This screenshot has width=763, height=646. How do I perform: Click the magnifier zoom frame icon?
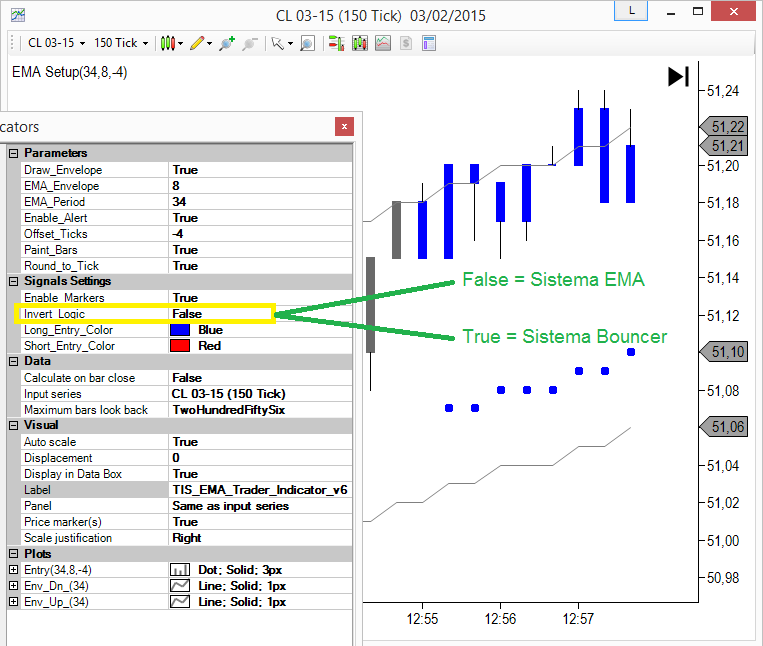307,43
